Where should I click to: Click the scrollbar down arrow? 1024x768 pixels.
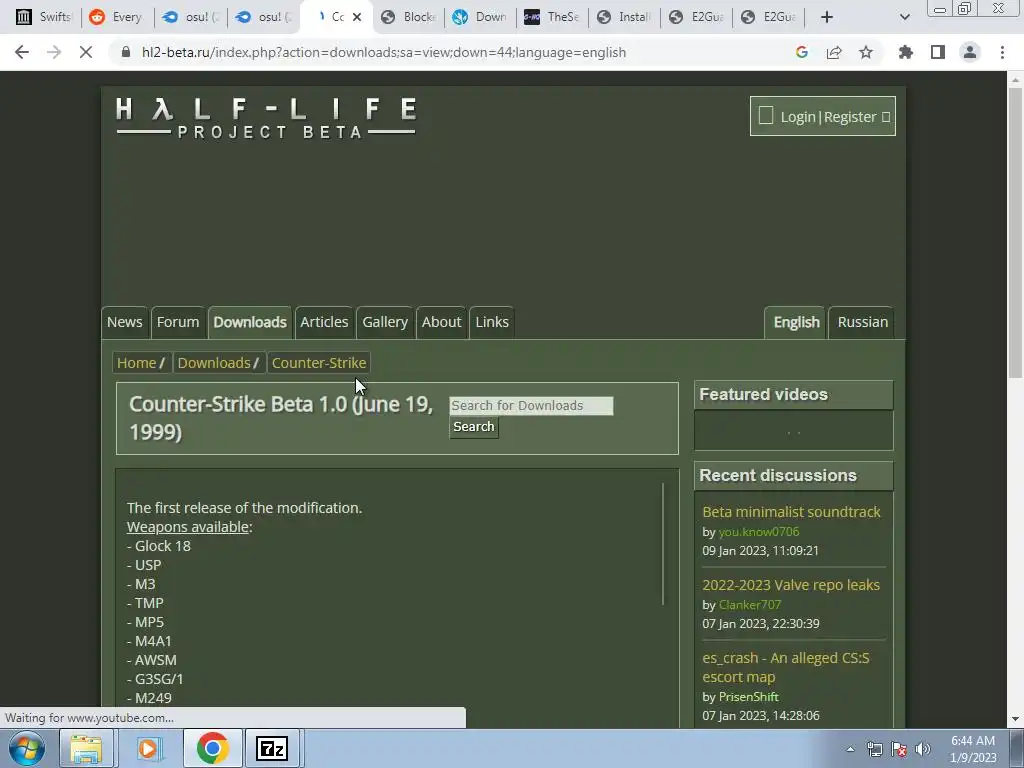pos(1015,719)
